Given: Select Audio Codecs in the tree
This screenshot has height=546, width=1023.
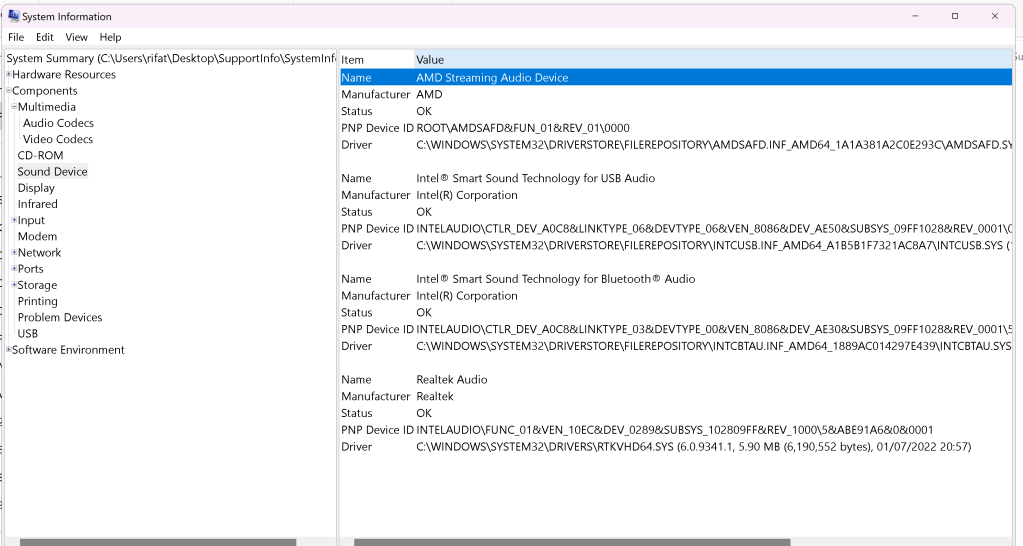Looking at the screenshot, I should coord(58,123).
